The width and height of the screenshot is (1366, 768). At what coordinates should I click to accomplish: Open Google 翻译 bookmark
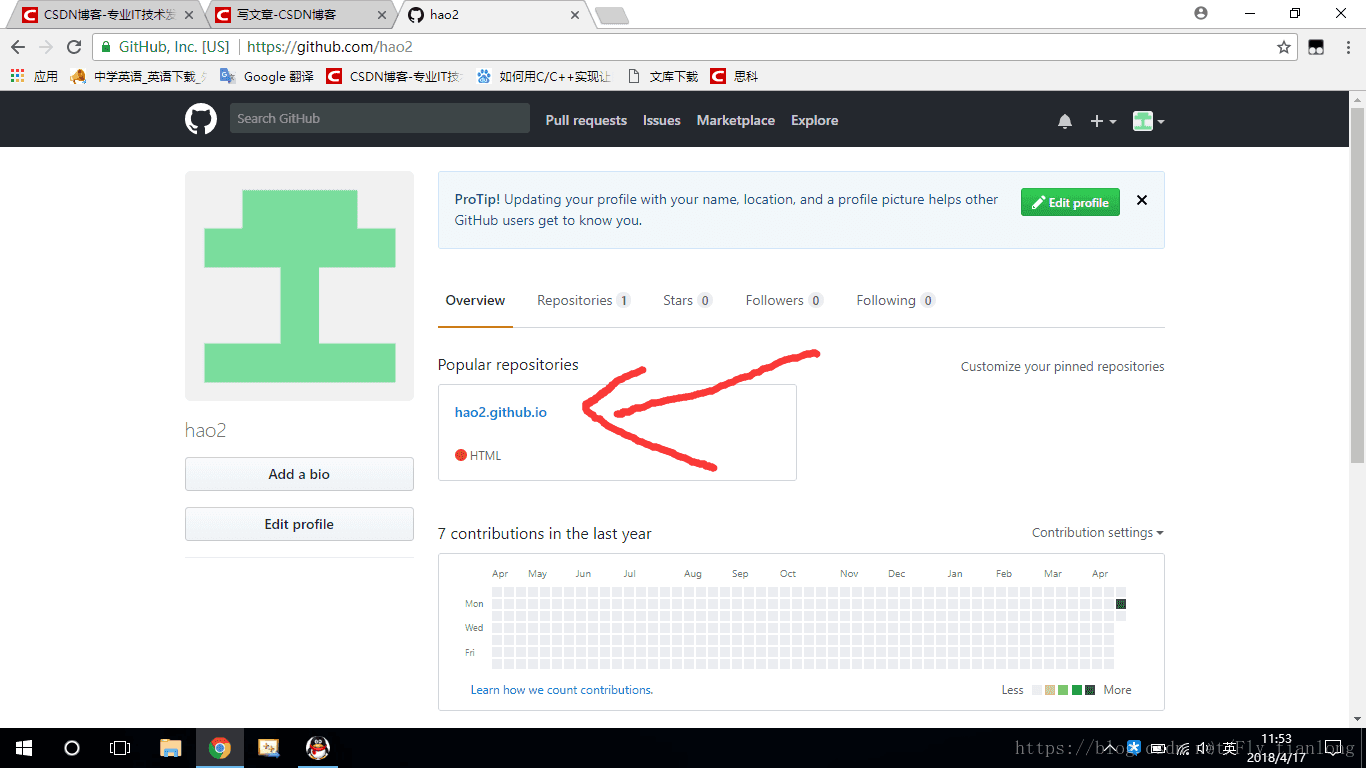pyautogui.click(x=266, y=76)
